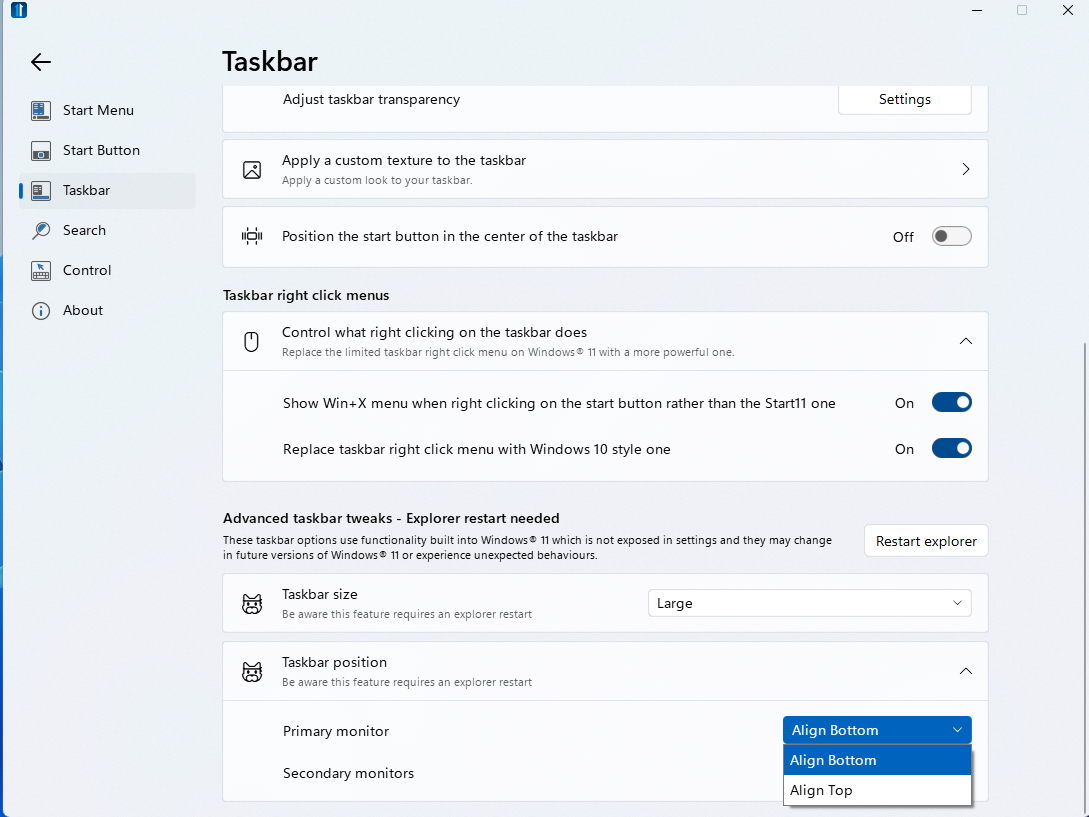Screen dimensions: 1089x817
Task: Click the bear icon next to Taskbar position
Action: click(252, 672)
